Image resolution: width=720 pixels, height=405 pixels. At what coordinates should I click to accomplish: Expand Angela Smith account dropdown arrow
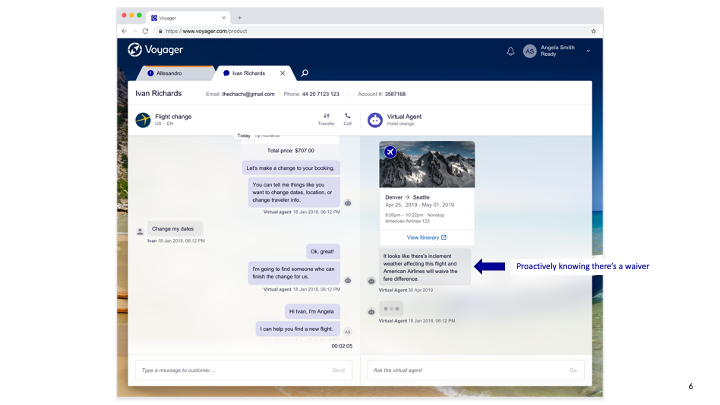point(588,51)
